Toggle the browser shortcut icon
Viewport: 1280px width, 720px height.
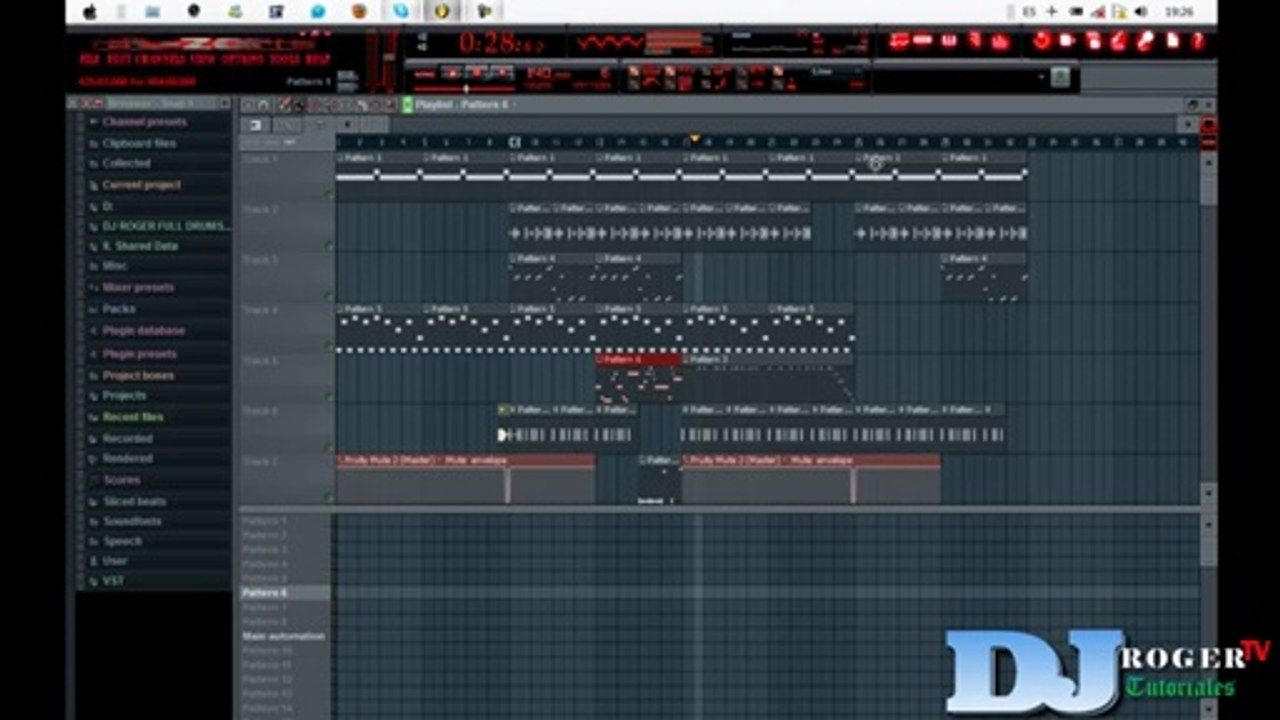pos(975,41)
